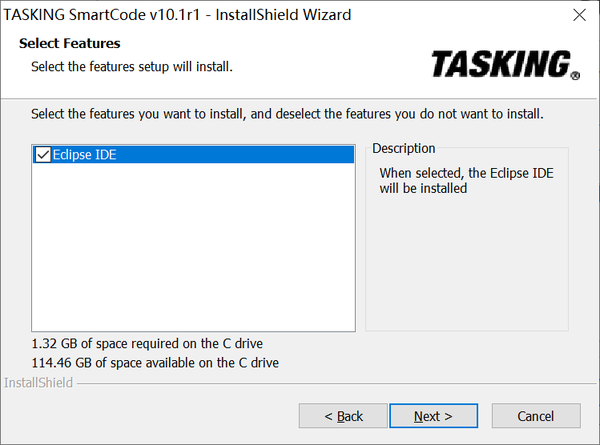600x445 pixels.
Task: Click the InstallShield label at bottom
Action: (x=38, y=383)
